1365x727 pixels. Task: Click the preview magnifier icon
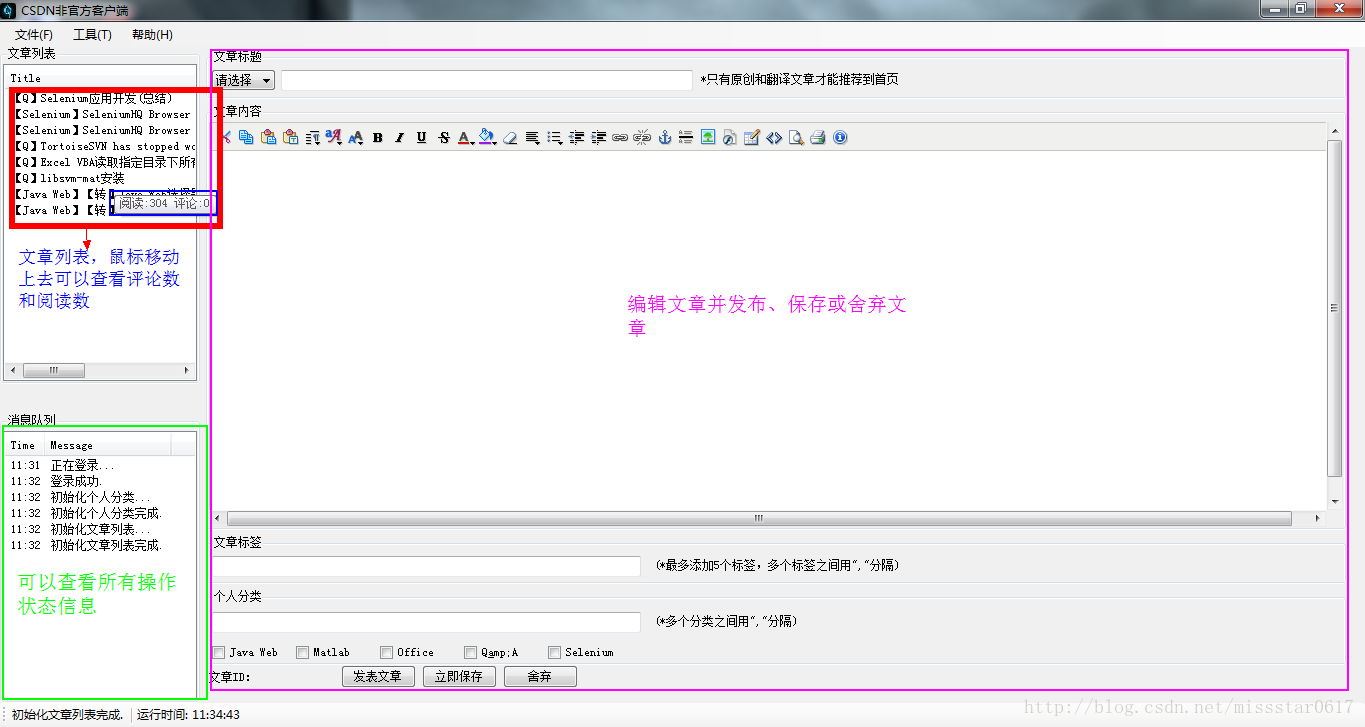tap(796, 137)
